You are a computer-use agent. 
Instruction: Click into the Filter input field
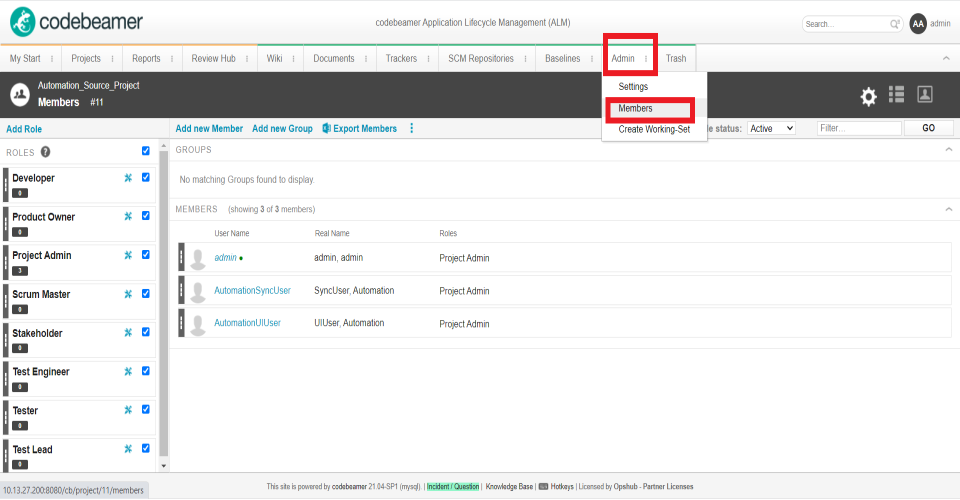[857, 128]
